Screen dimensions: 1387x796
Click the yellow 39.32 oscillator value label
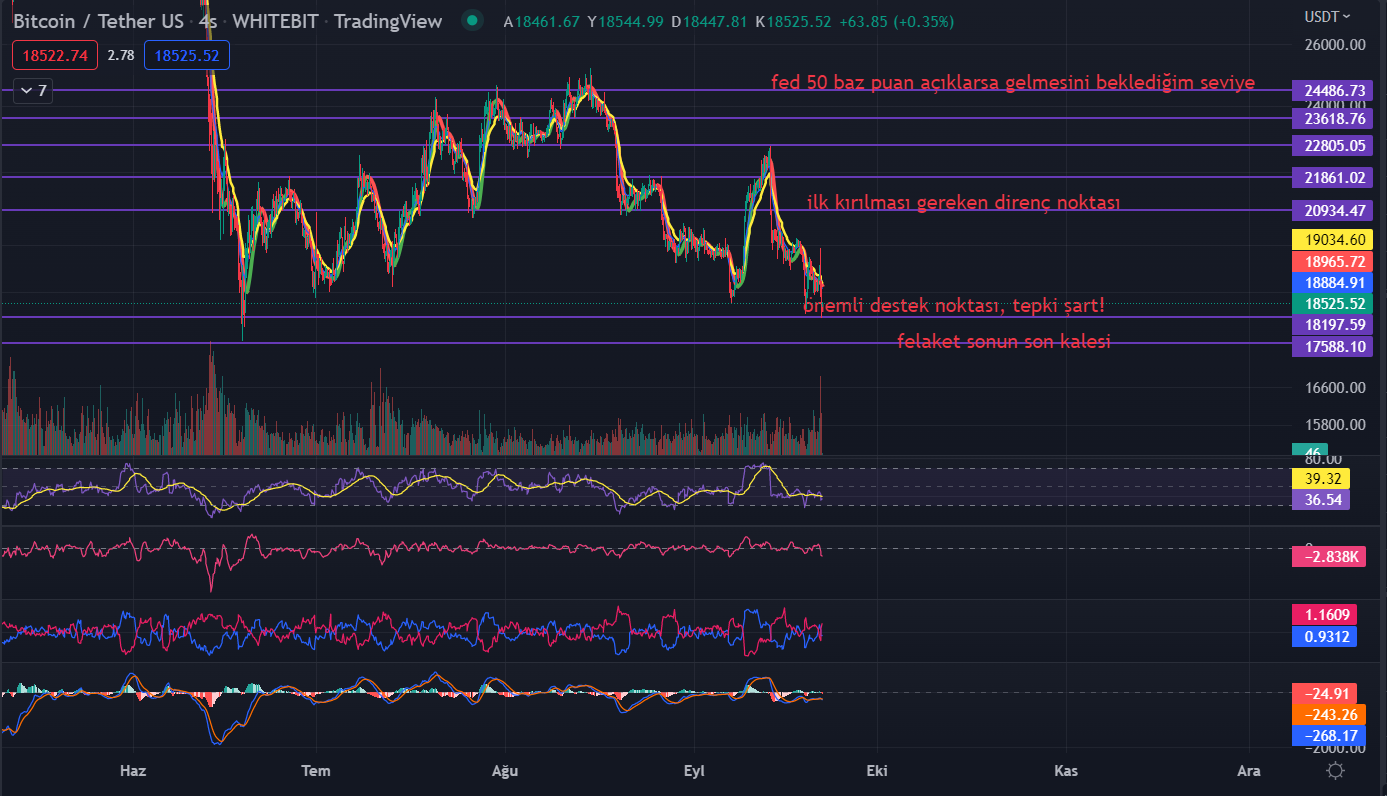[x=1321, y=478]
